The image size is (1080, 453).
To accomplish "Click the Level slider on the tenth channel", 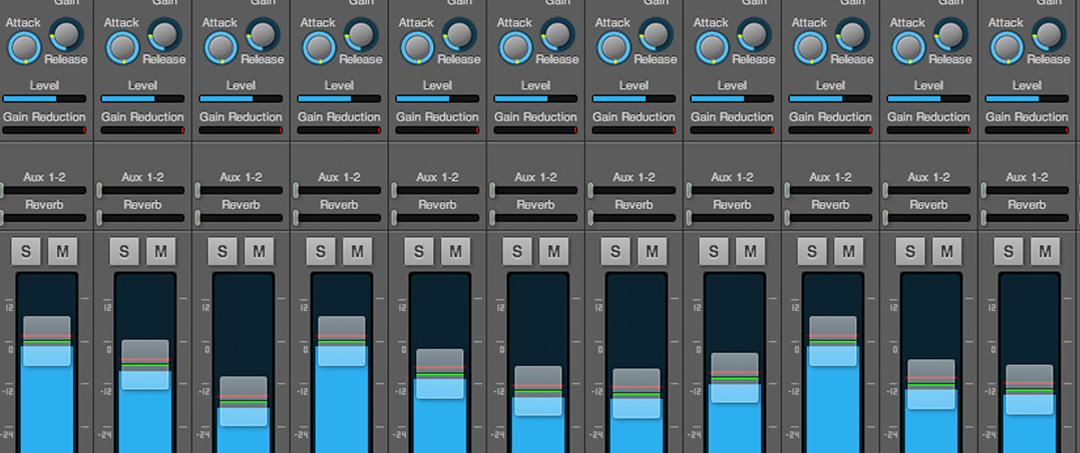I will click(929, 99).
